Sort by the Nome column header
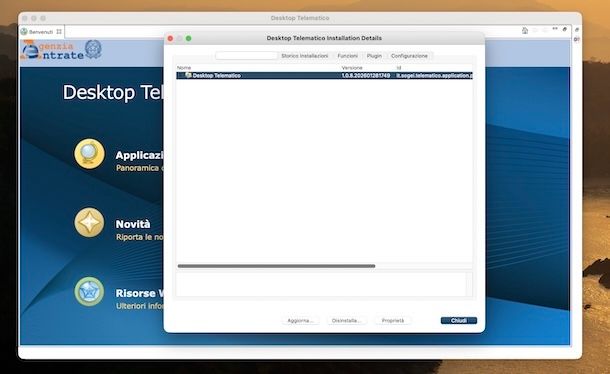Viewport: 610px width, 374px height. click(184, 68)
